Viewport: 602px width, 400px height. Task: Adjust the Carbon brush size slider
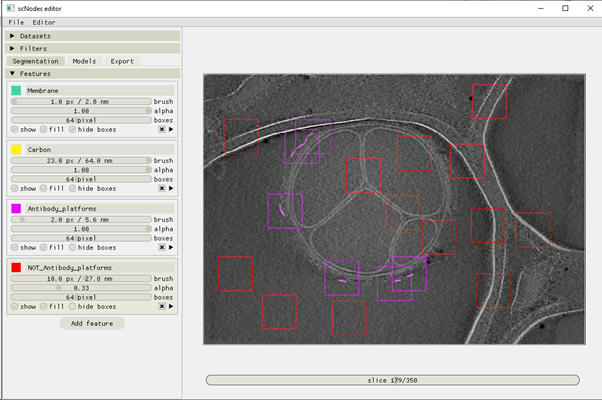(x=81, y=160)
